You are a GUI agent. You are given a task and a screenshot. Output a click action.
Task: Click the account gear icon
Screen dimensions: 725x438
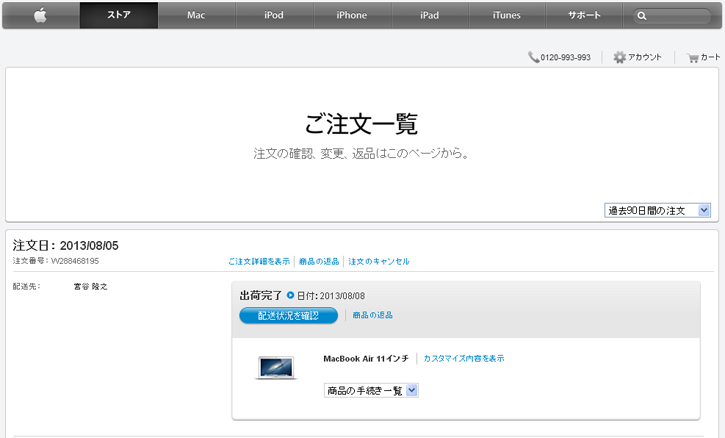click(619, 57)
